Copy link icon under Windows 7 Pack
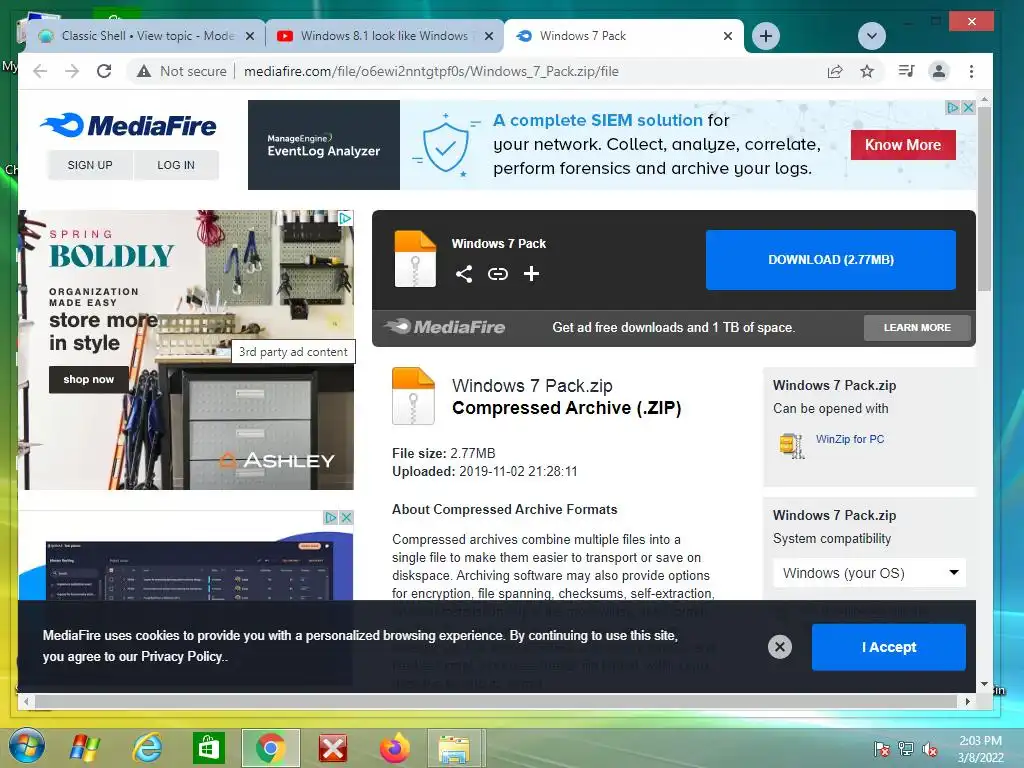 [x=498, y=274]
